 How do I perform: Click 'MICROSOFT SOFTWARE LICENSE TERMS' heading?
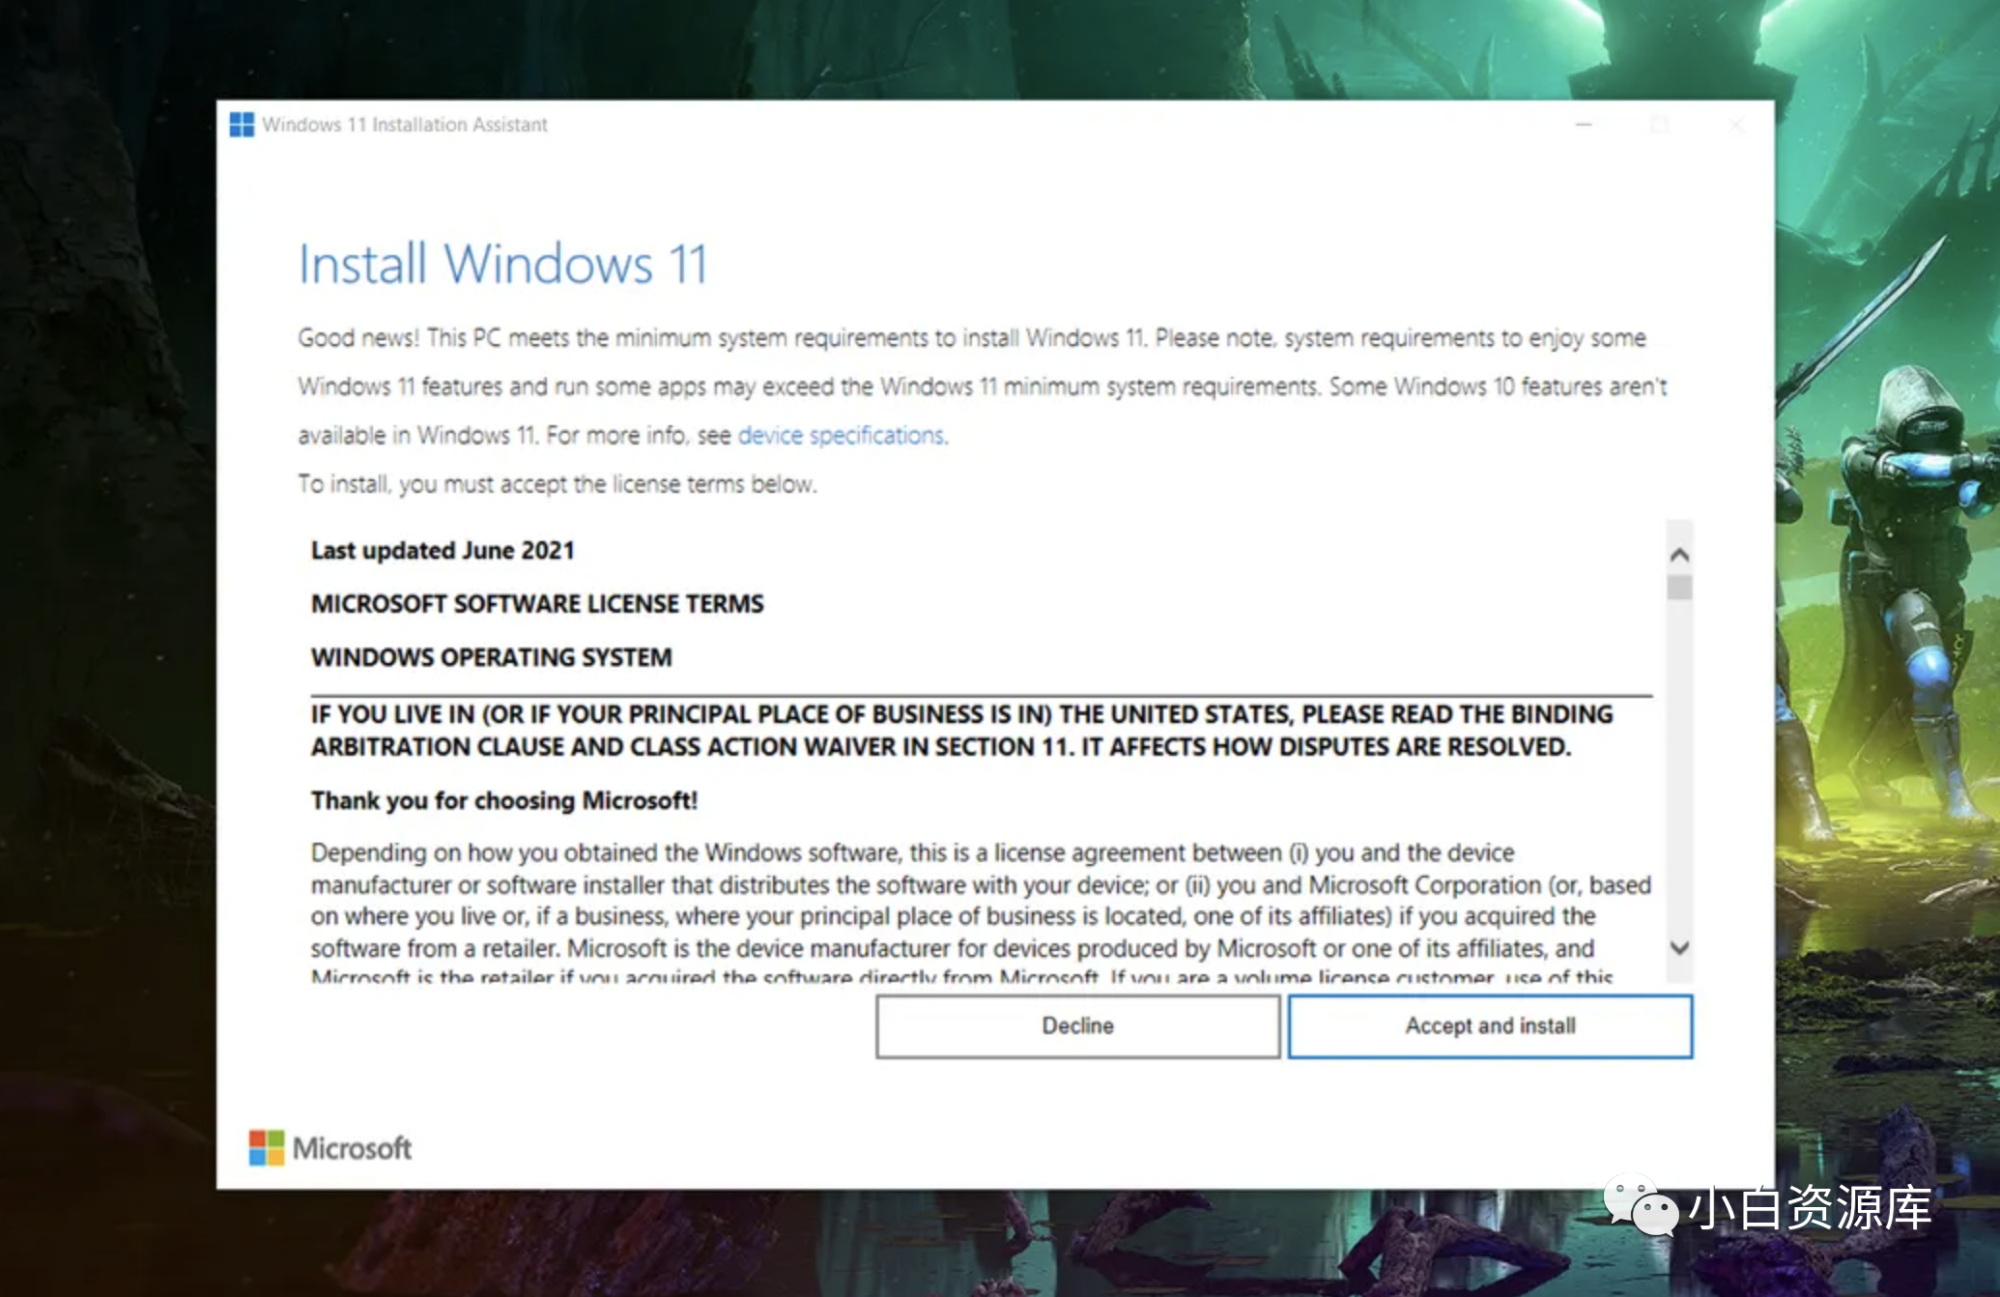(x=537, y=604)
